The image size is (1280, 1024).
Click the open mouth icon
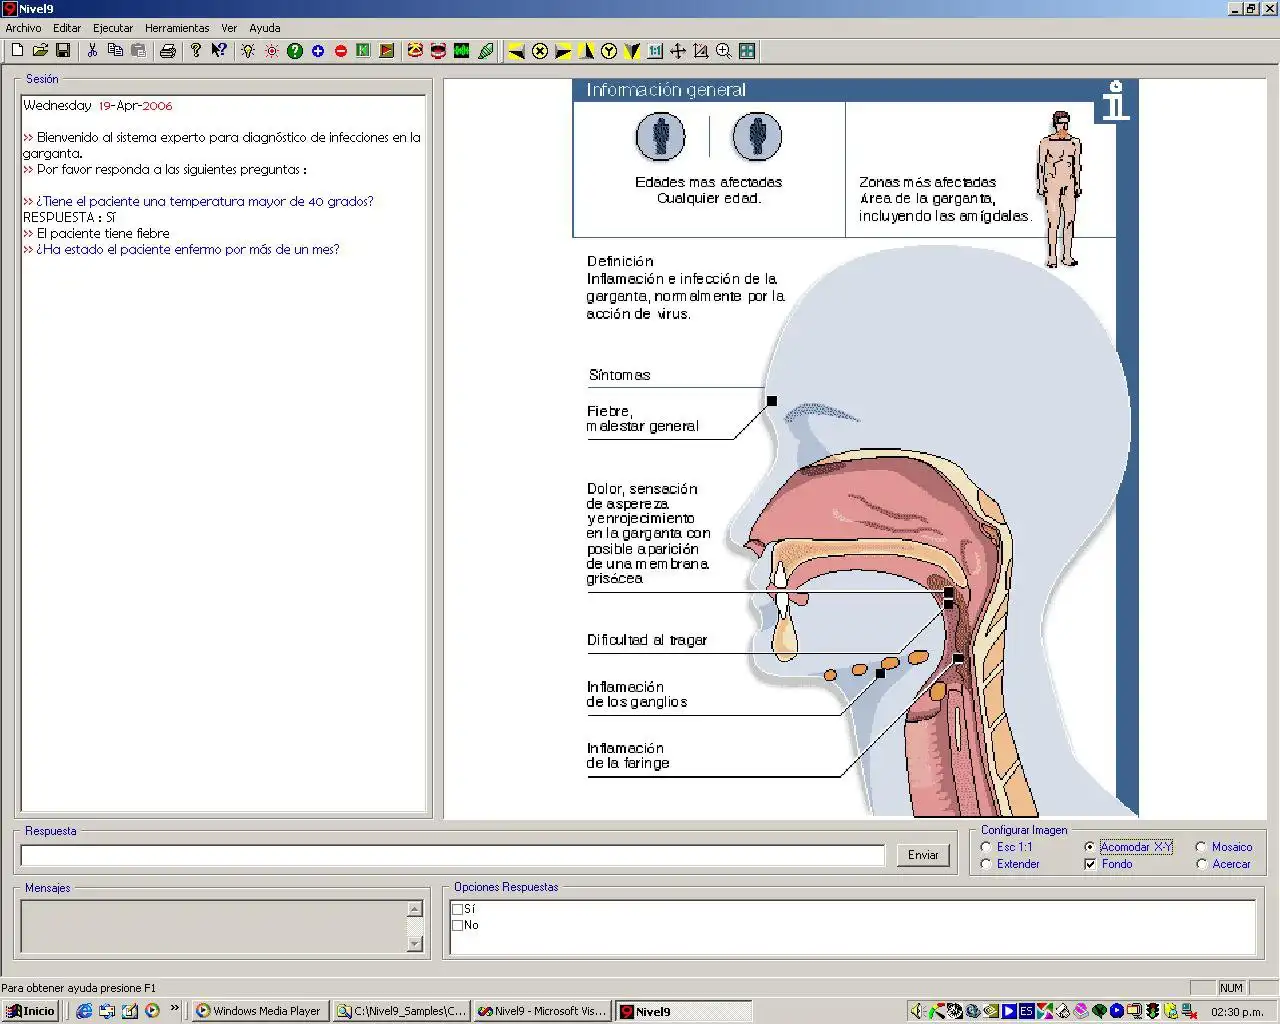[x=438, y=50]
